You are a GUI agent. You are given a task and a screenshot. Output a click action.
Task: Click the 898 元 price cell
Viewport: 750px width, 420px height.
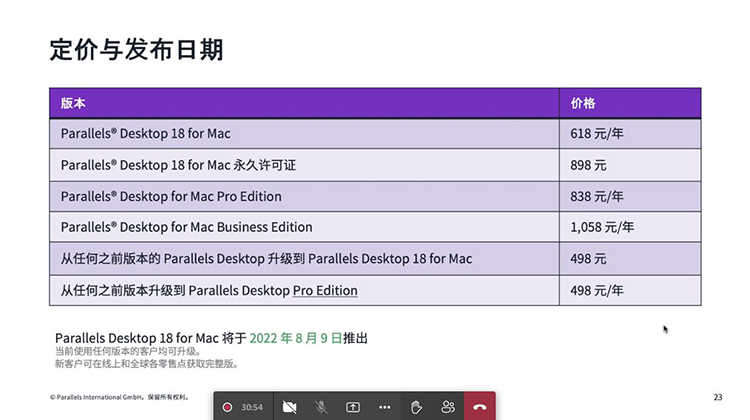point(630,165)
